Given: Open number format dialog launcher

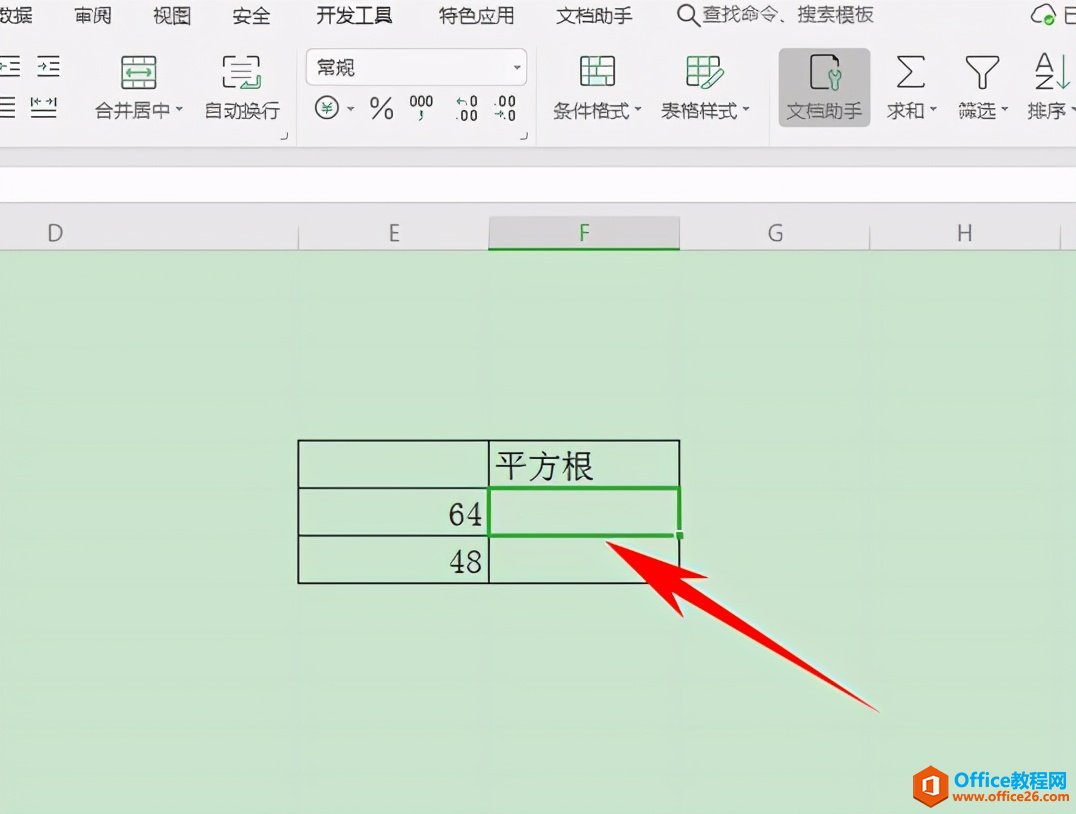Looking at the screenshot, I should [524, 136].
